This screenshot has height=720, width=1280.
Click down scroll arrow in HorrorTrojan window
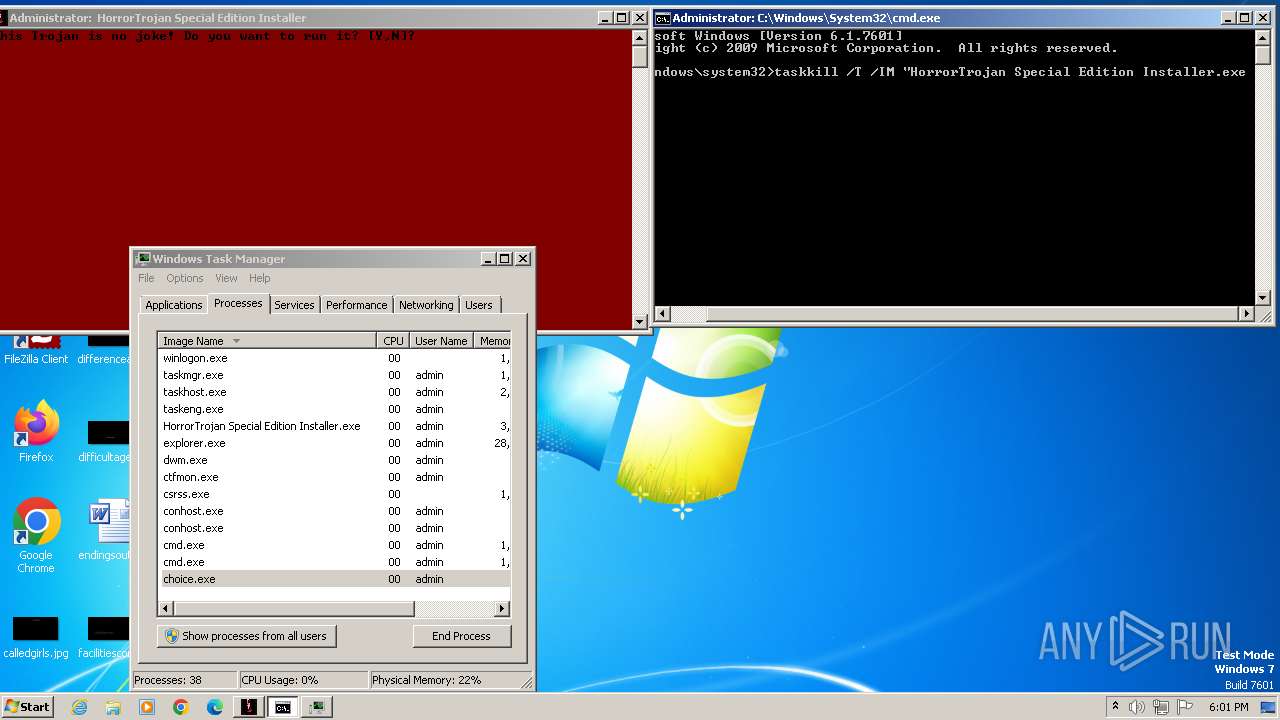coord(640,322)
